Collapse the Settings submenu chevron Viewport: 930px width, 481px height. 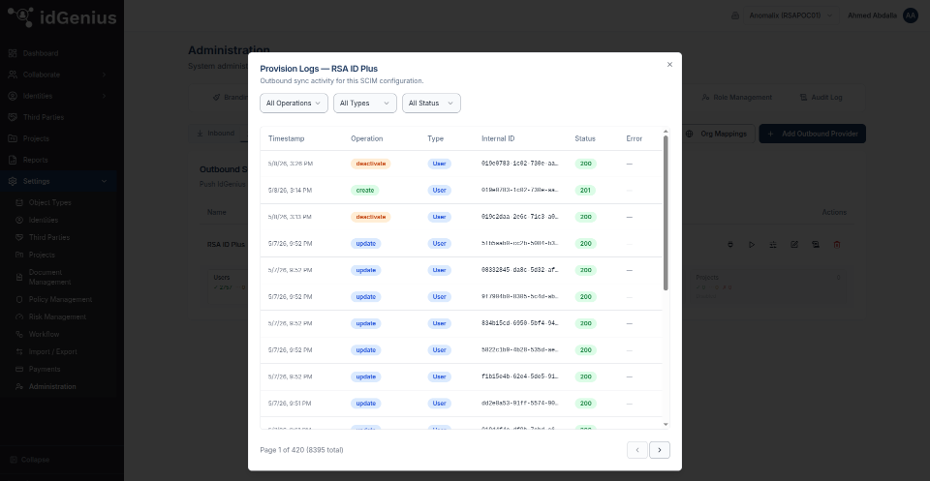[x=104, y=181]
